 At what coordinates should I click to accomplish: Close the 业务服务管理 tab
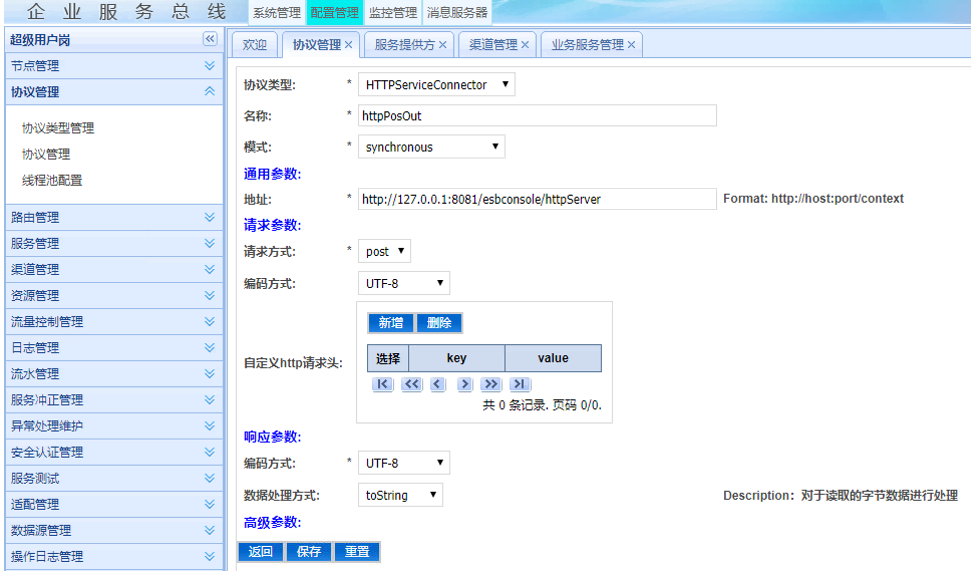click(631, 45)
